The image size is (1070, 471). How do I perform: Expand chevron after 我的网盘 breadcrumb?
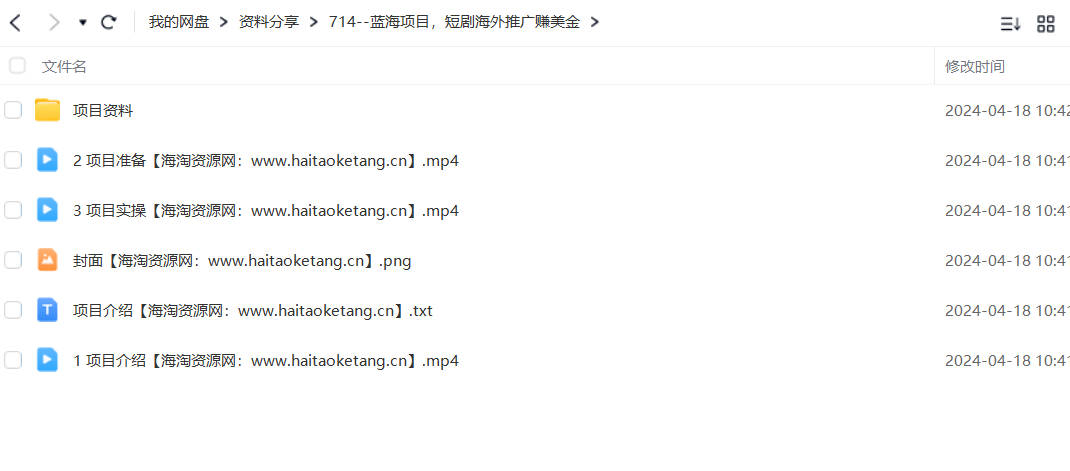(224, 23)
